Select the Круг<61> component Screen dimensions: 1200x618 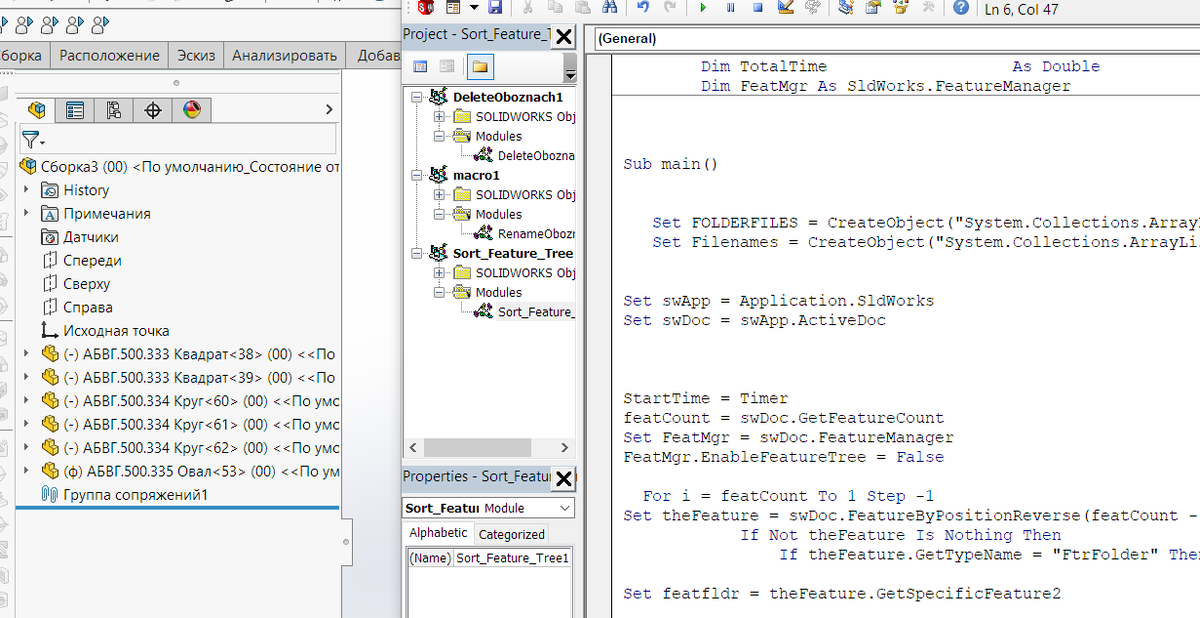pos(190,424)
